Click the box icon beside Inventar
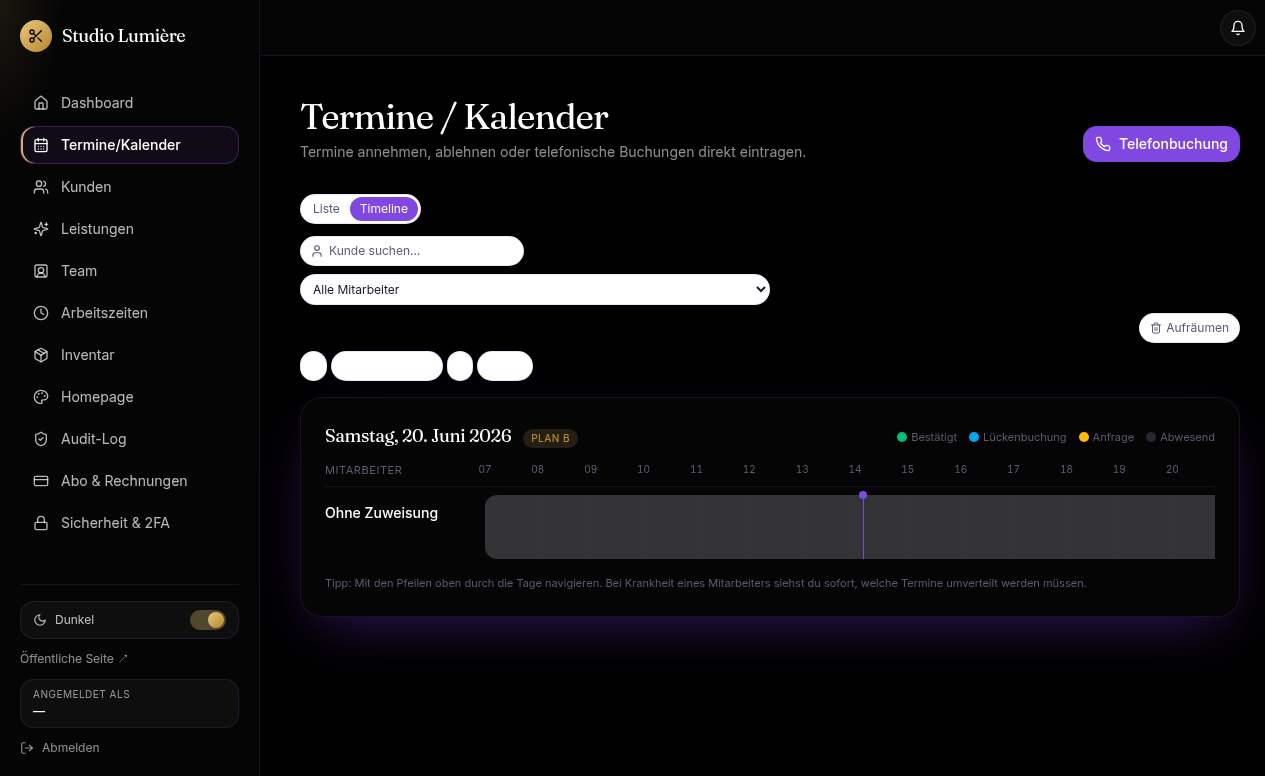Screen dimensions: 1265x776 pos(41,355)
